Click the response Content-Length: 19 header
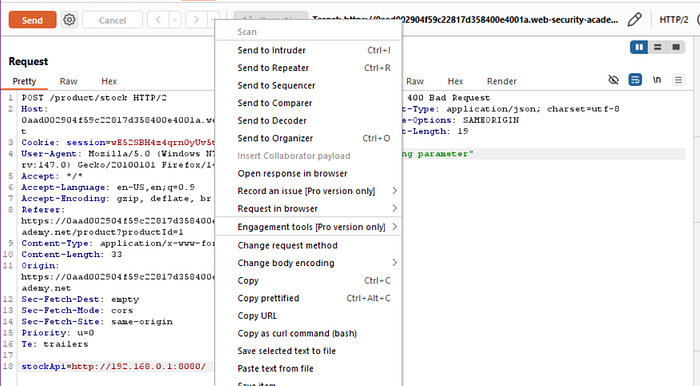 [435, 131]
